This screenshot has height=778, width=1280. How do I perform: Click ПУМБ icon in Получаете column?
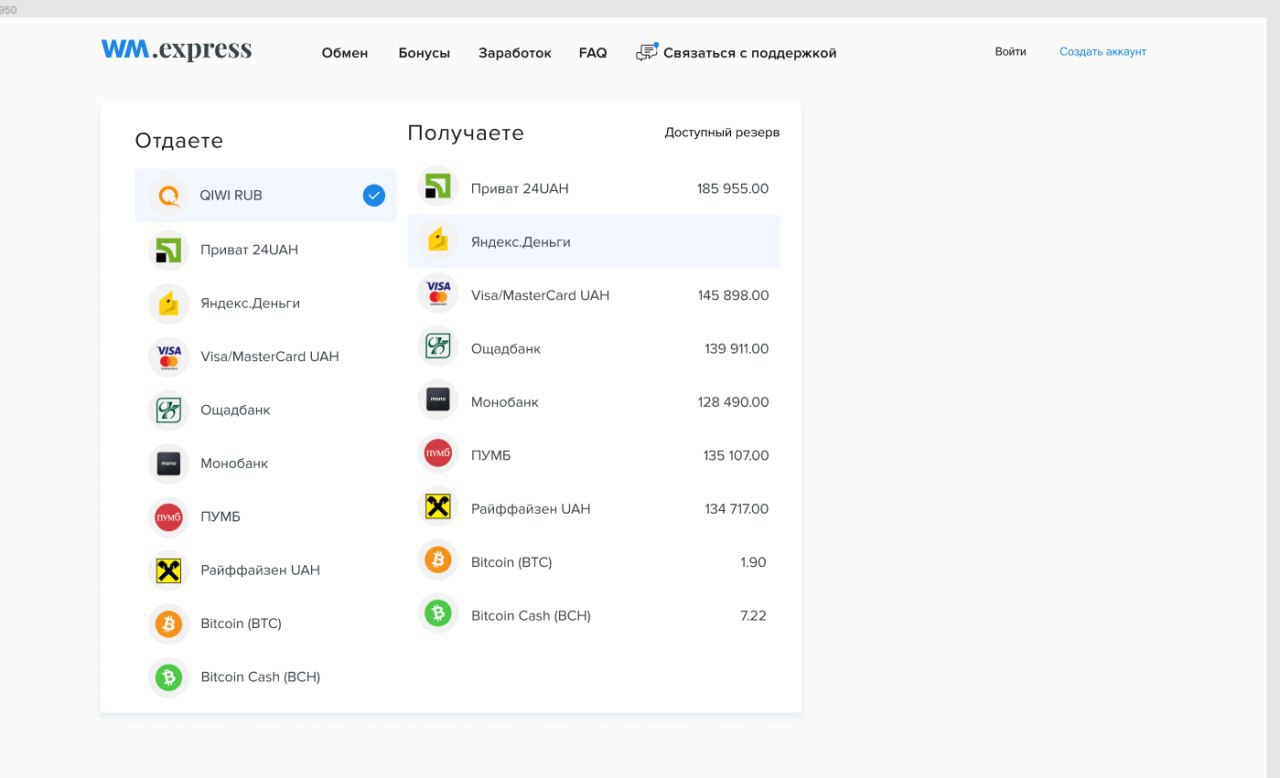tap(438, 455)
